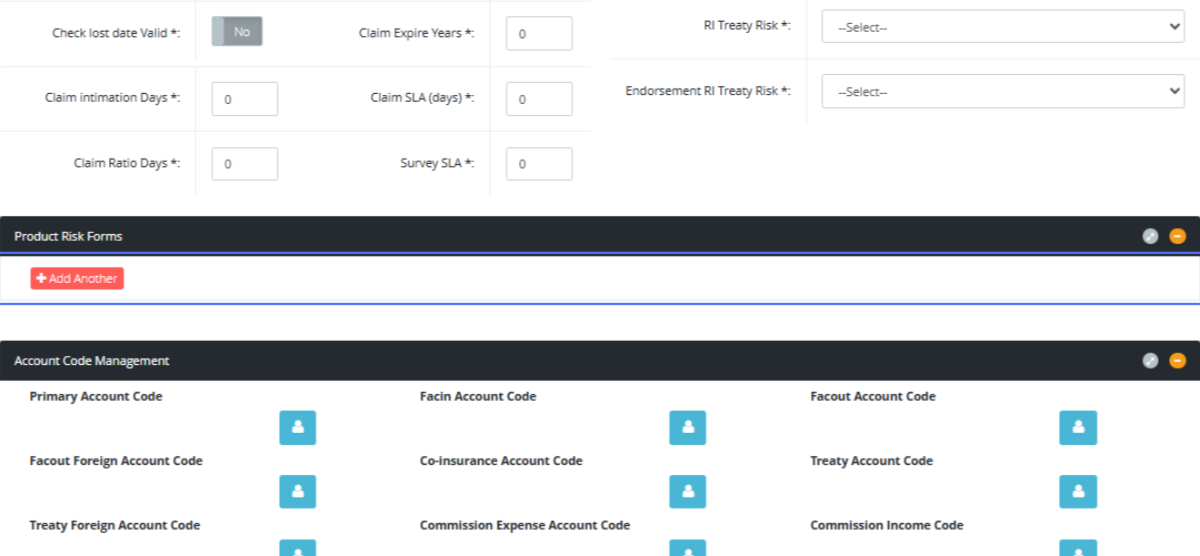
Task: Expand Product Risk Forms panel fullscreen icon
Action: (1150, 236)
